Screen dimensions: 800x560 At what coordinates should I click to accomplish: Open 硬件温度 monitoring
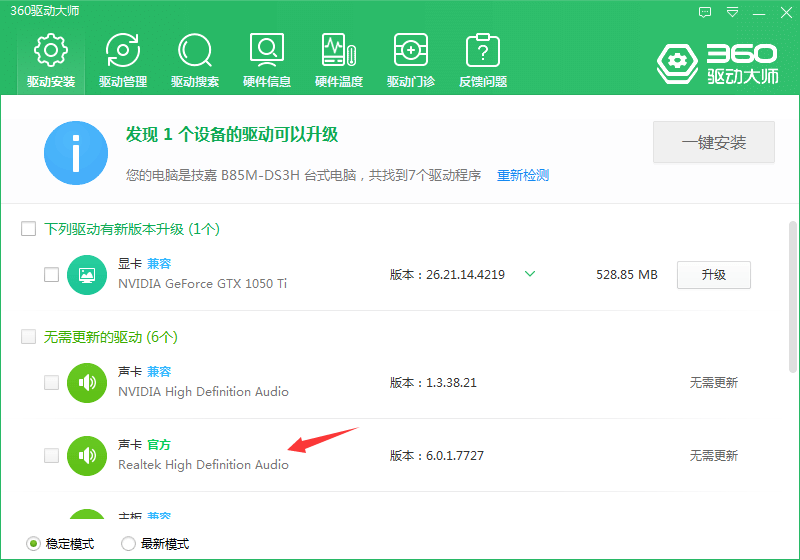(x=339, y=60)
